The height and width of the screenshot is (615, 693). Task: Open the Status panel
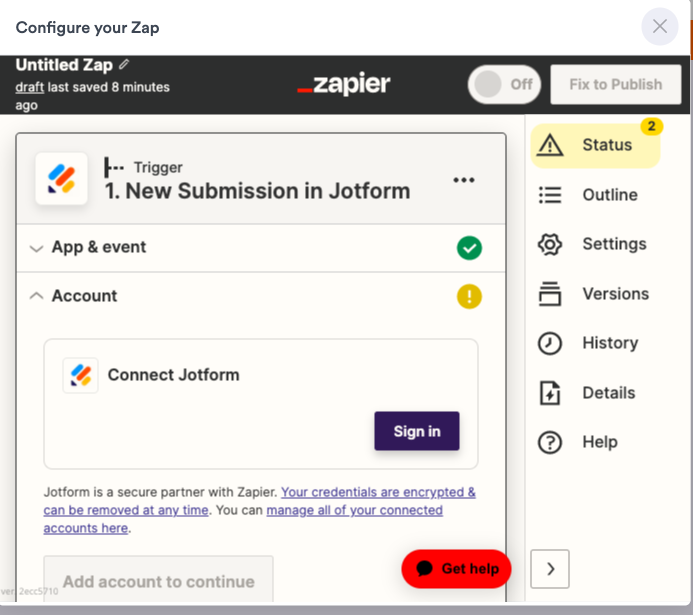coord(595,145)
